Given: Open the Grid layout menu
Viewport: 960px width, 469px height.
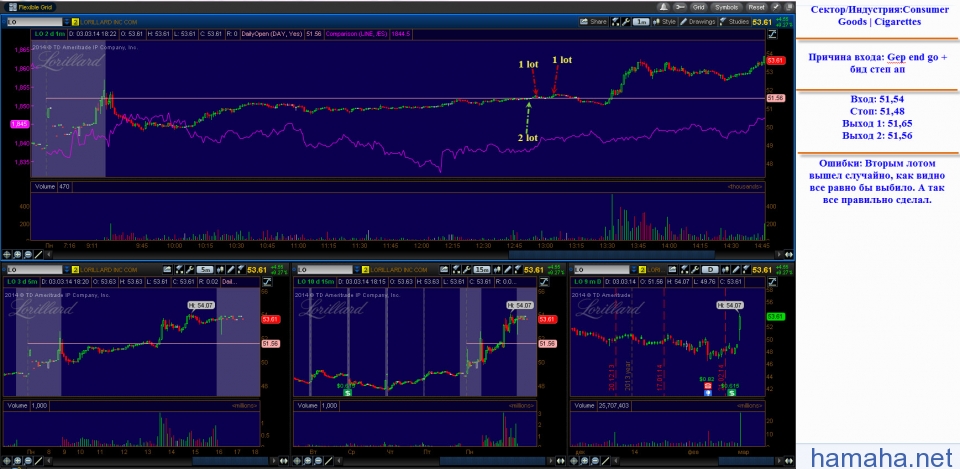Looking at the screenshot, I should [x=699, y=7].
